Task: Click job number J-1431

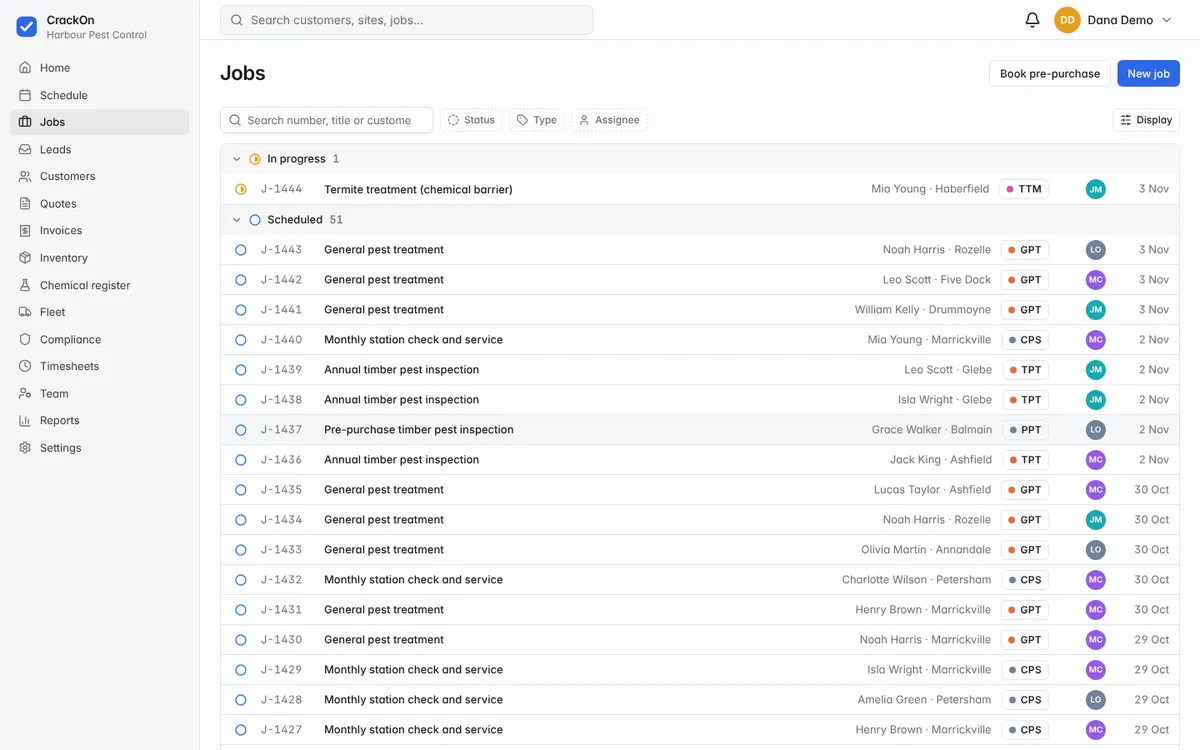Action: coord(281,610)
